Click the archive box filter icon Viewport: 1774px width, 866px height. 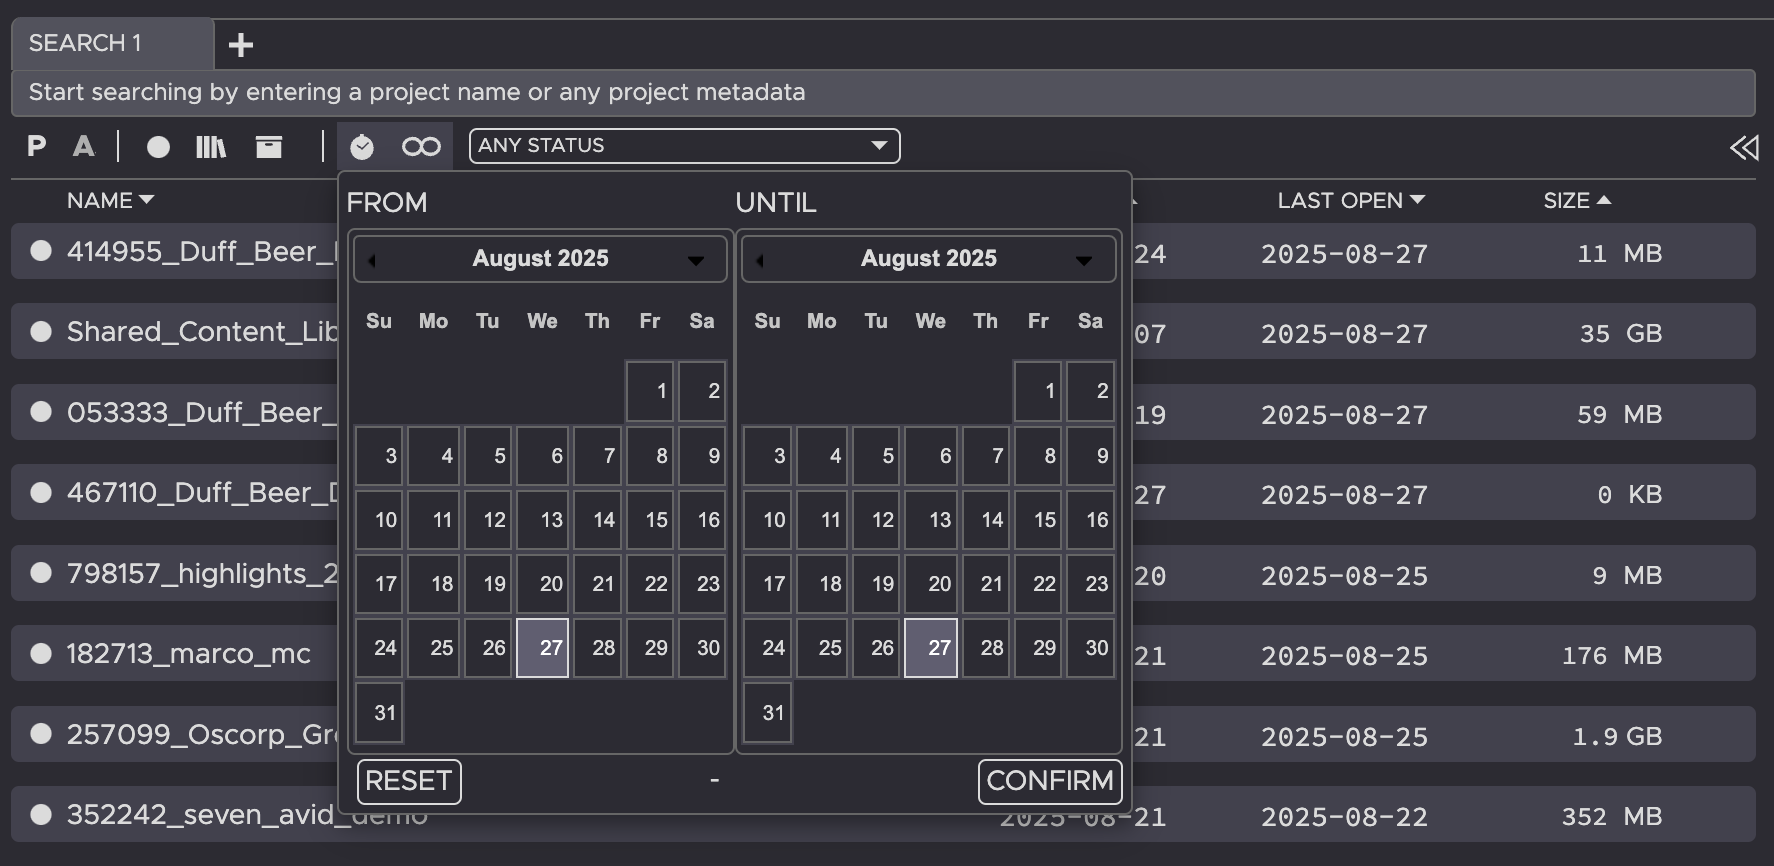(x=269, y=147)
